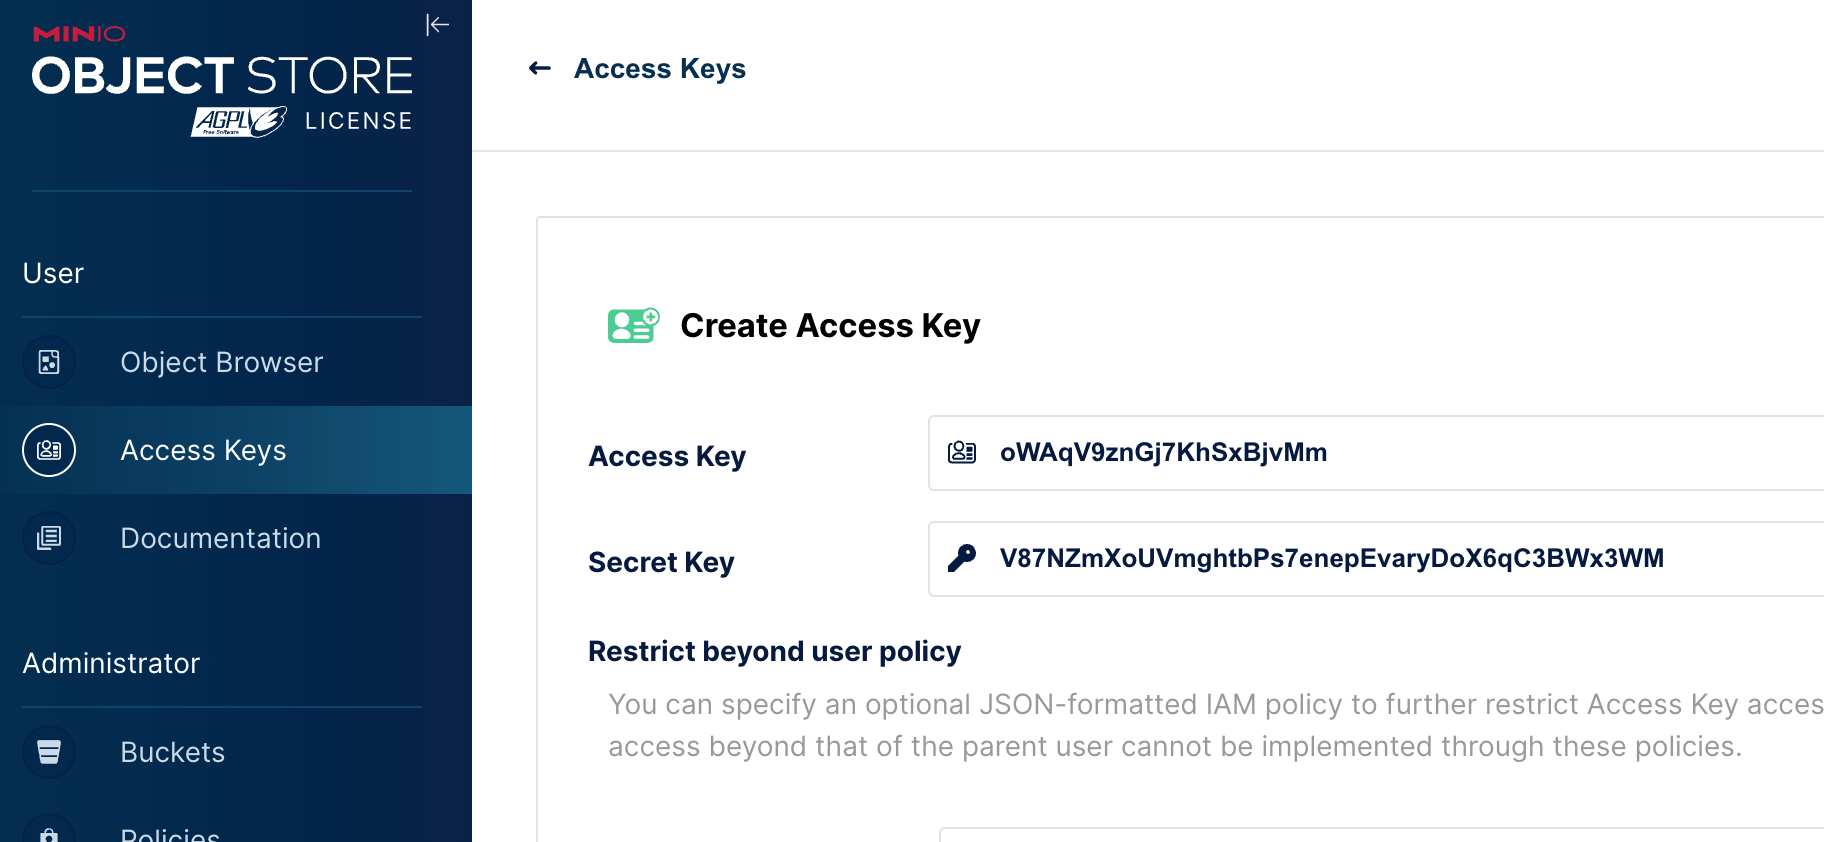Click the back arrow next to Access Keys

[540, 68]
